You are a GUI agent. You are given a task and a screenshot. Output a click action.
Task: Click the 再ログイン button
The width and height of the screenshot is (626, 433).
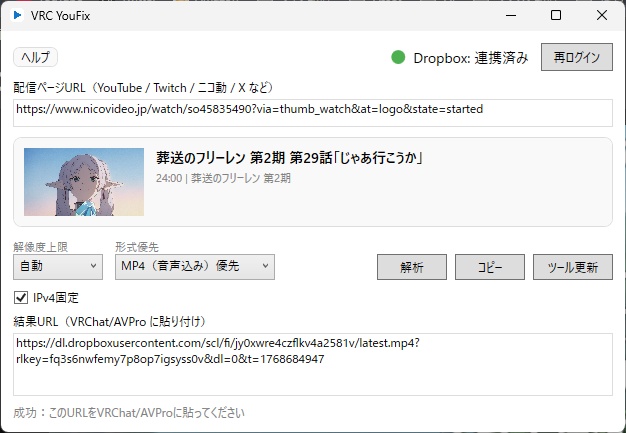(576, 57)
